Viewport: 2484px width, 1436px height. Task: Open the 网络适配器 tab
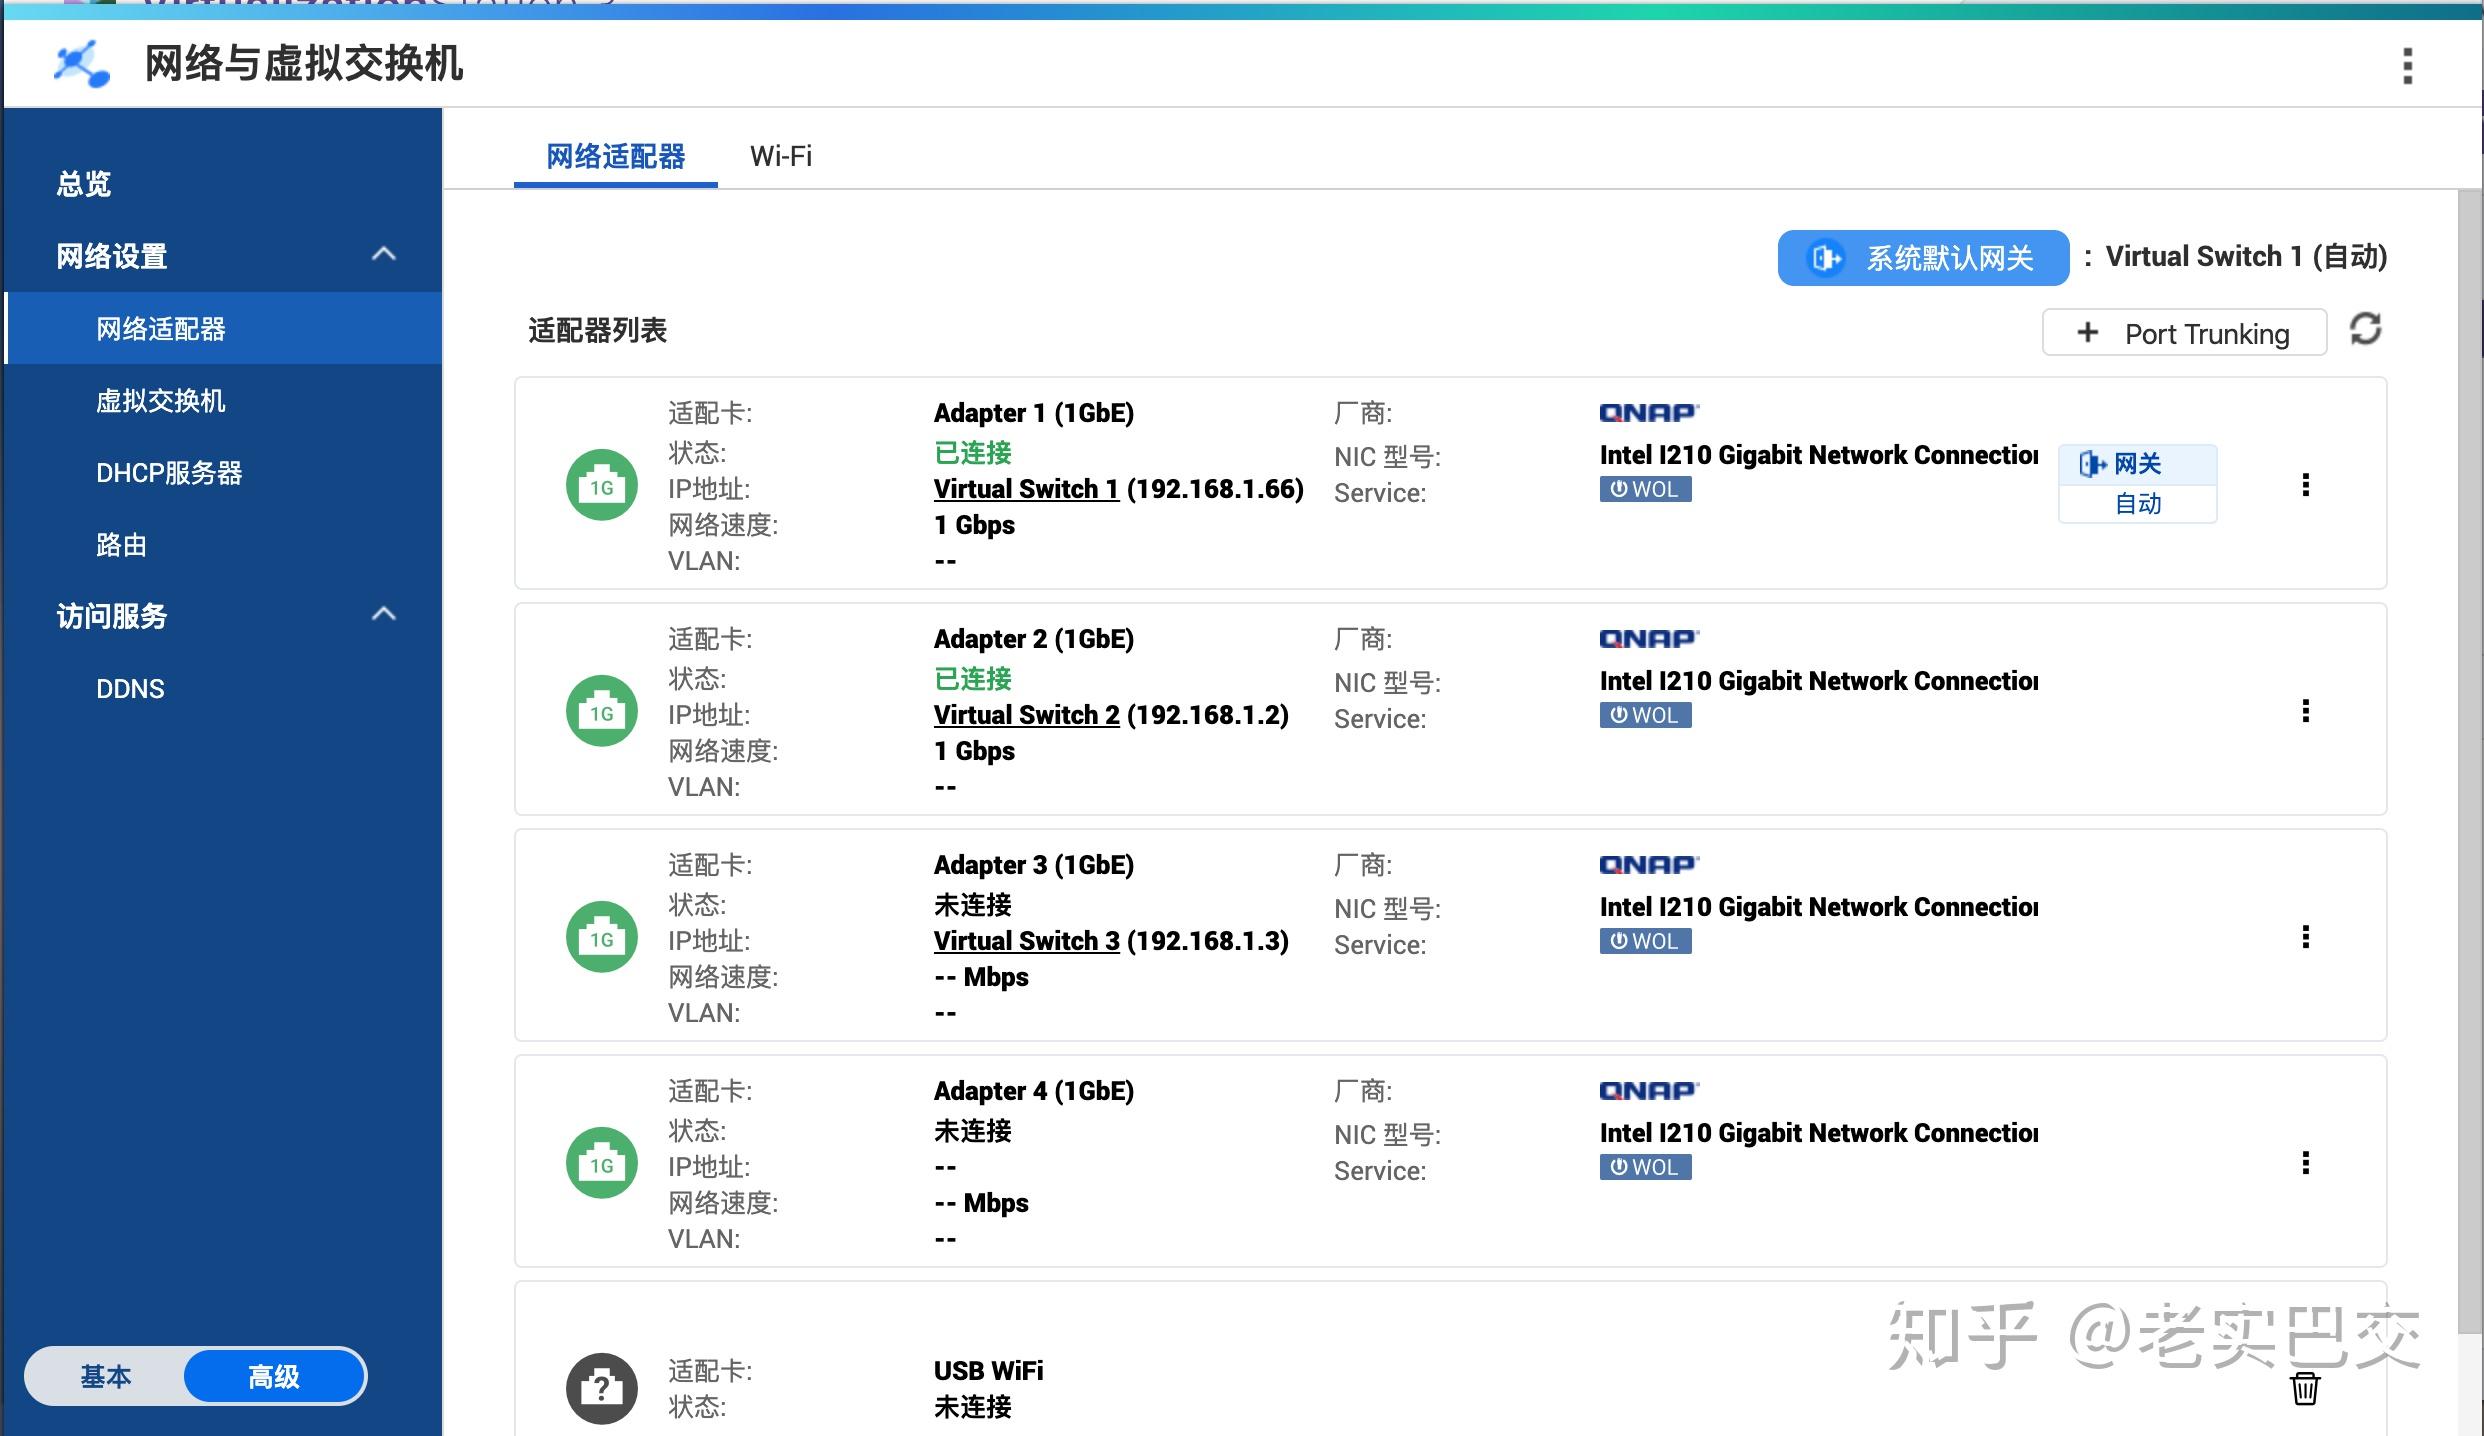[615, 156]
